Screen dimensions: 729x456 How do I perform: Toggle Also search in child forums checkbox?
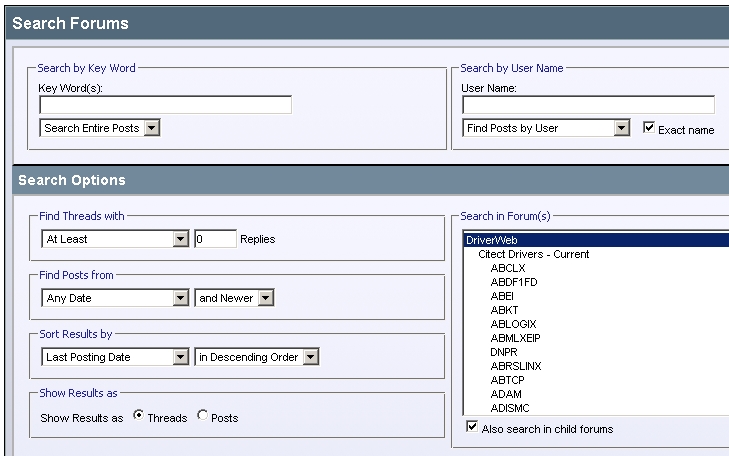[x=472, y=427]
